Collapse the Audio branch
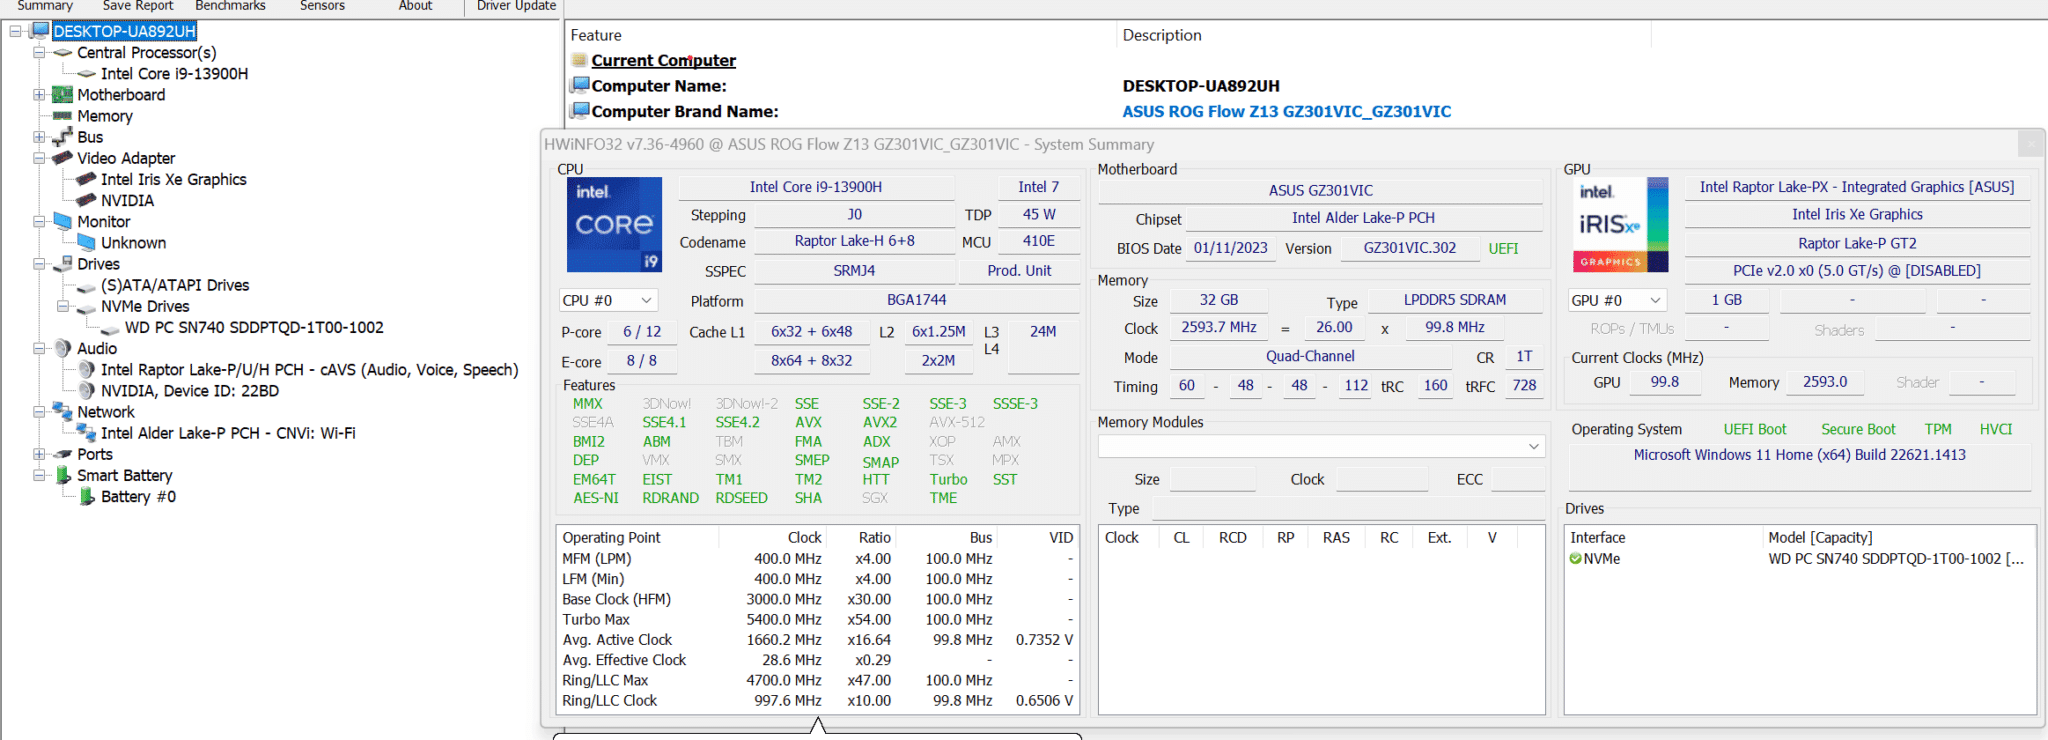2048x740 pixels. click(39, 348)
